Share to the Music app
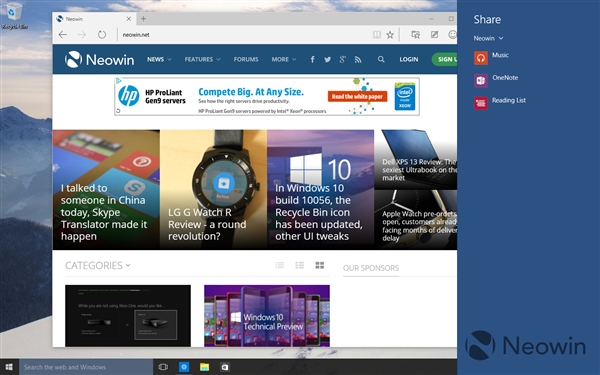This screenshot has width=600, height=375. [x=491, y=57]
